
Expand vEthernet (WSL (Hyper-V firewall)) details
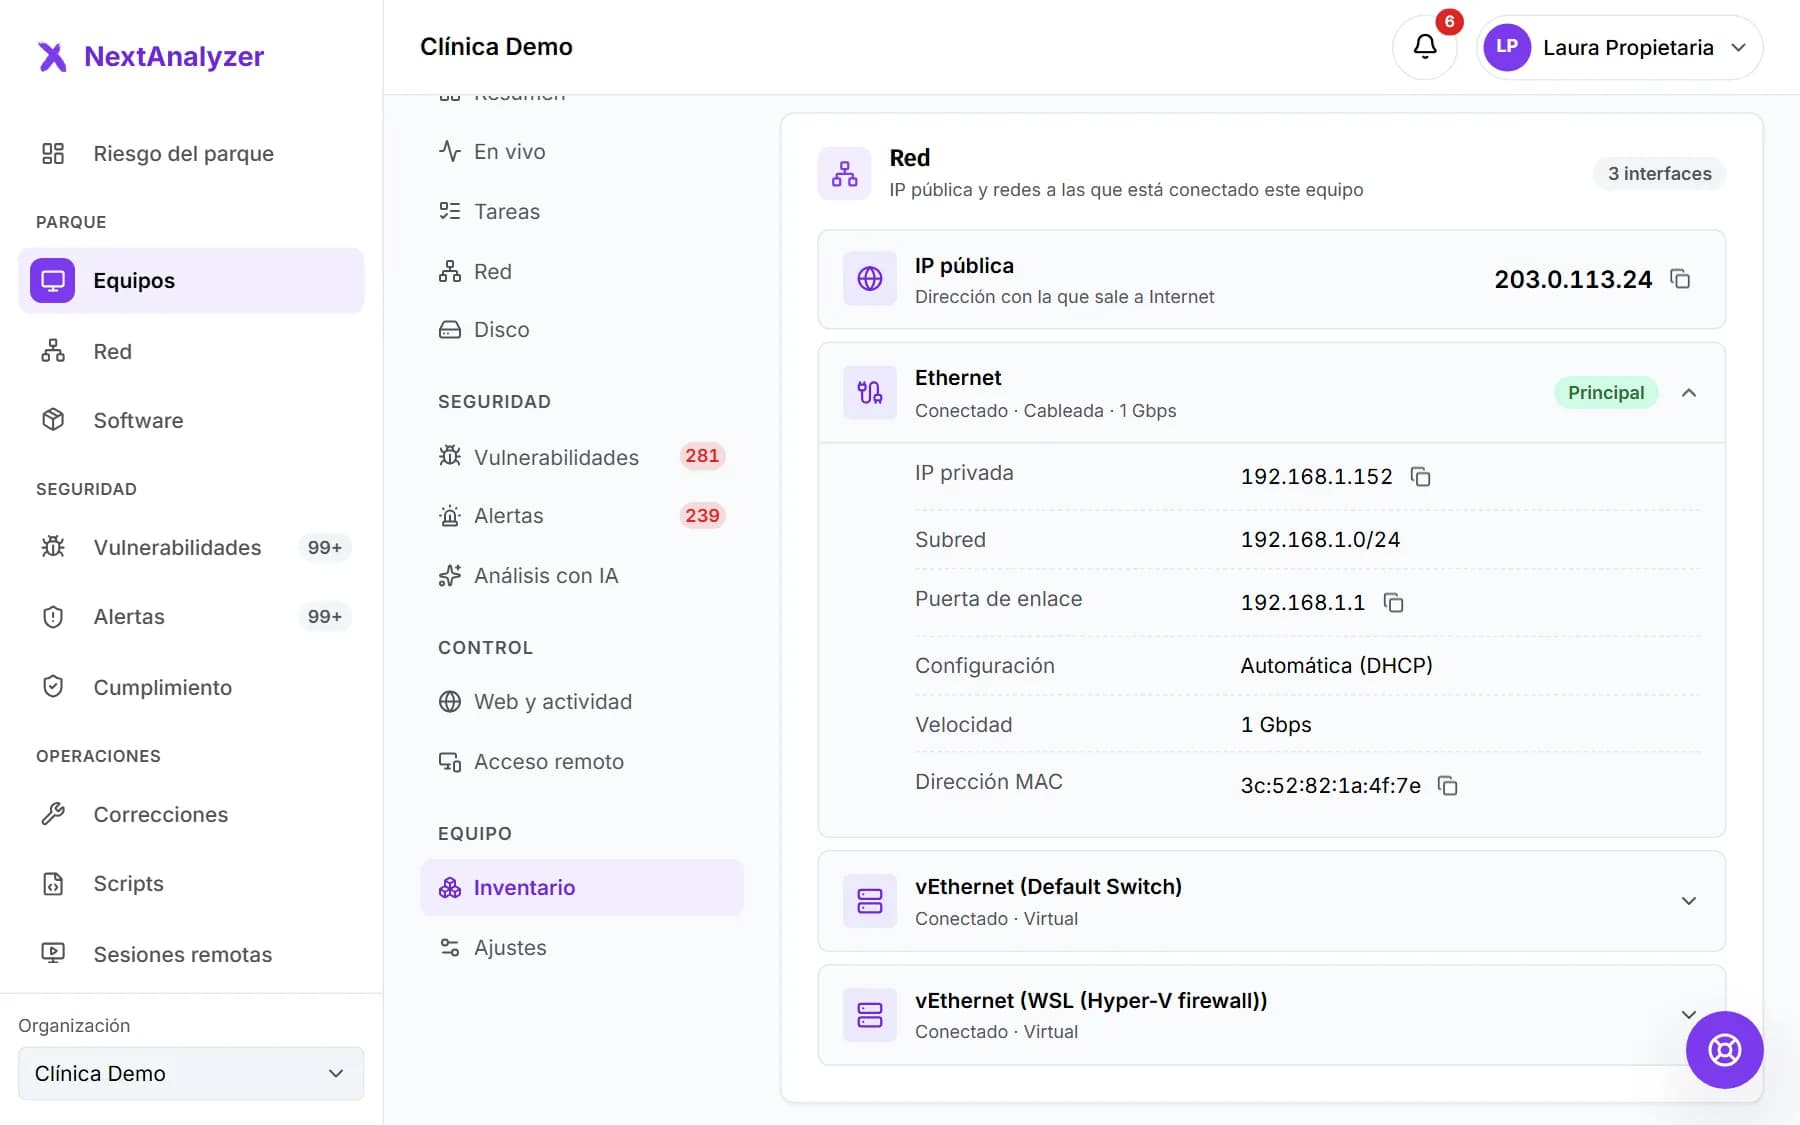tap(1689, 1015)
